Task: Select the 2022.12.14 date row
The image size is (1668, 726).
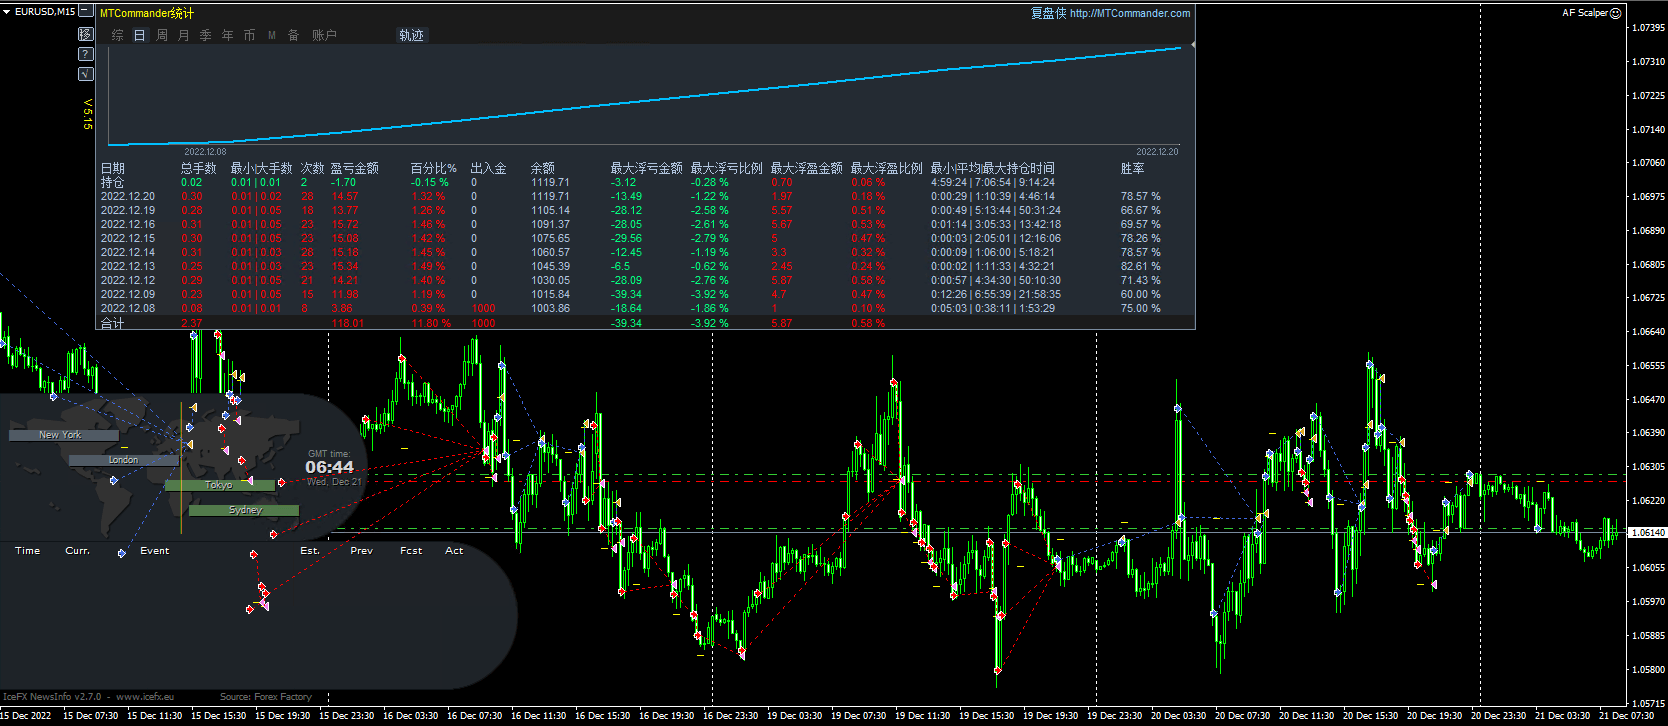Action: point(128,252)
